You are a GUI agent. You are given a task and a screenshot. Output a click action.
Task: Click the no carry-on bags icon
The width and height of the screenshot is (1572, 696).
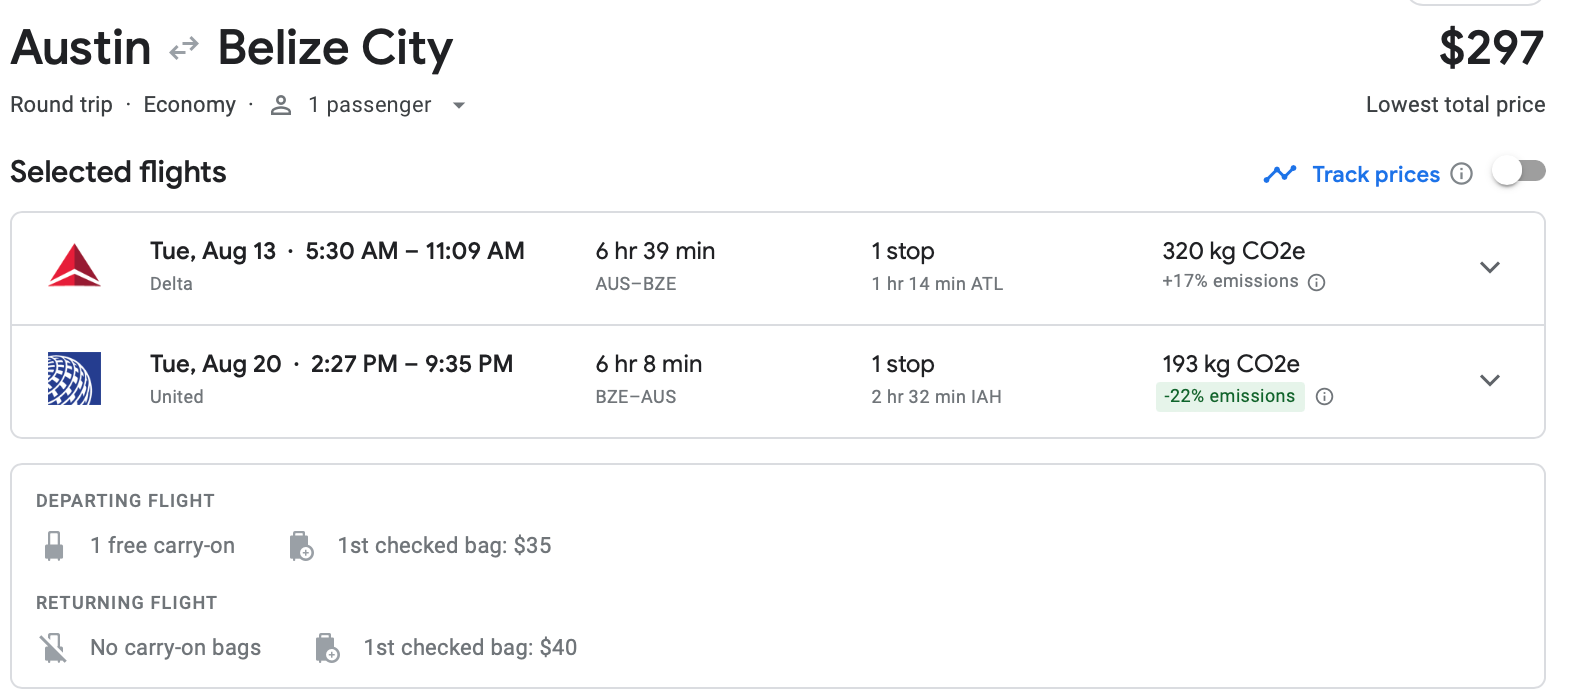coord(54,648)
